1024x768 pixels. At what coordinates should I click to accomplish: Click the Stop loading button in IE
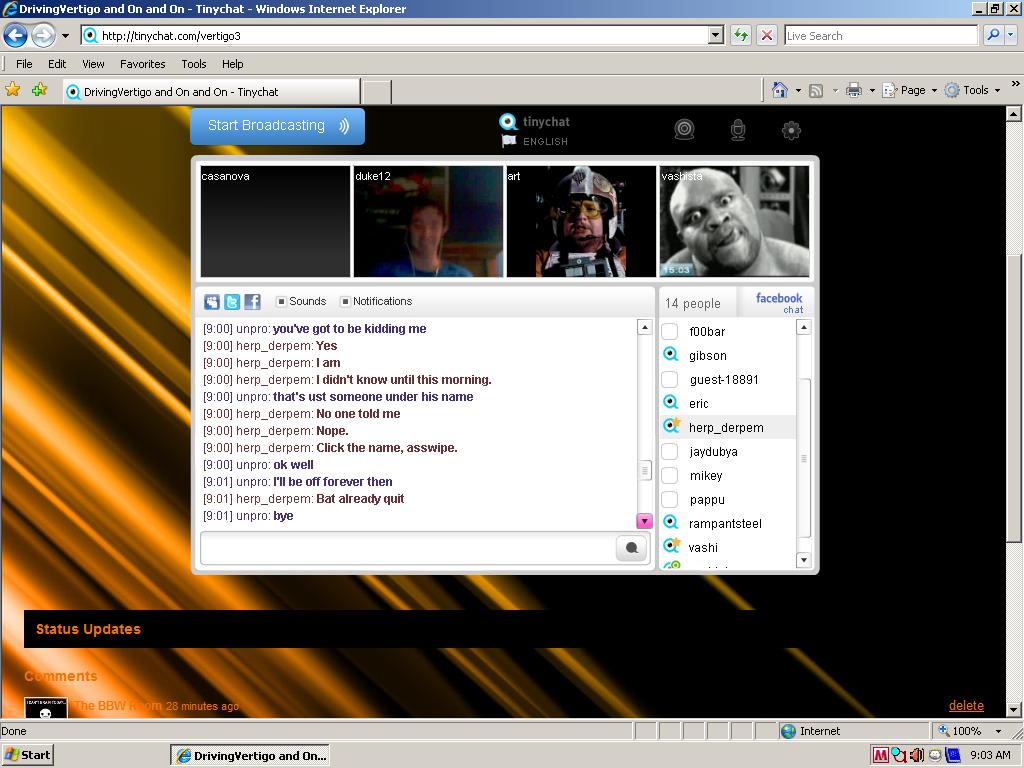[x=767, y=35]
